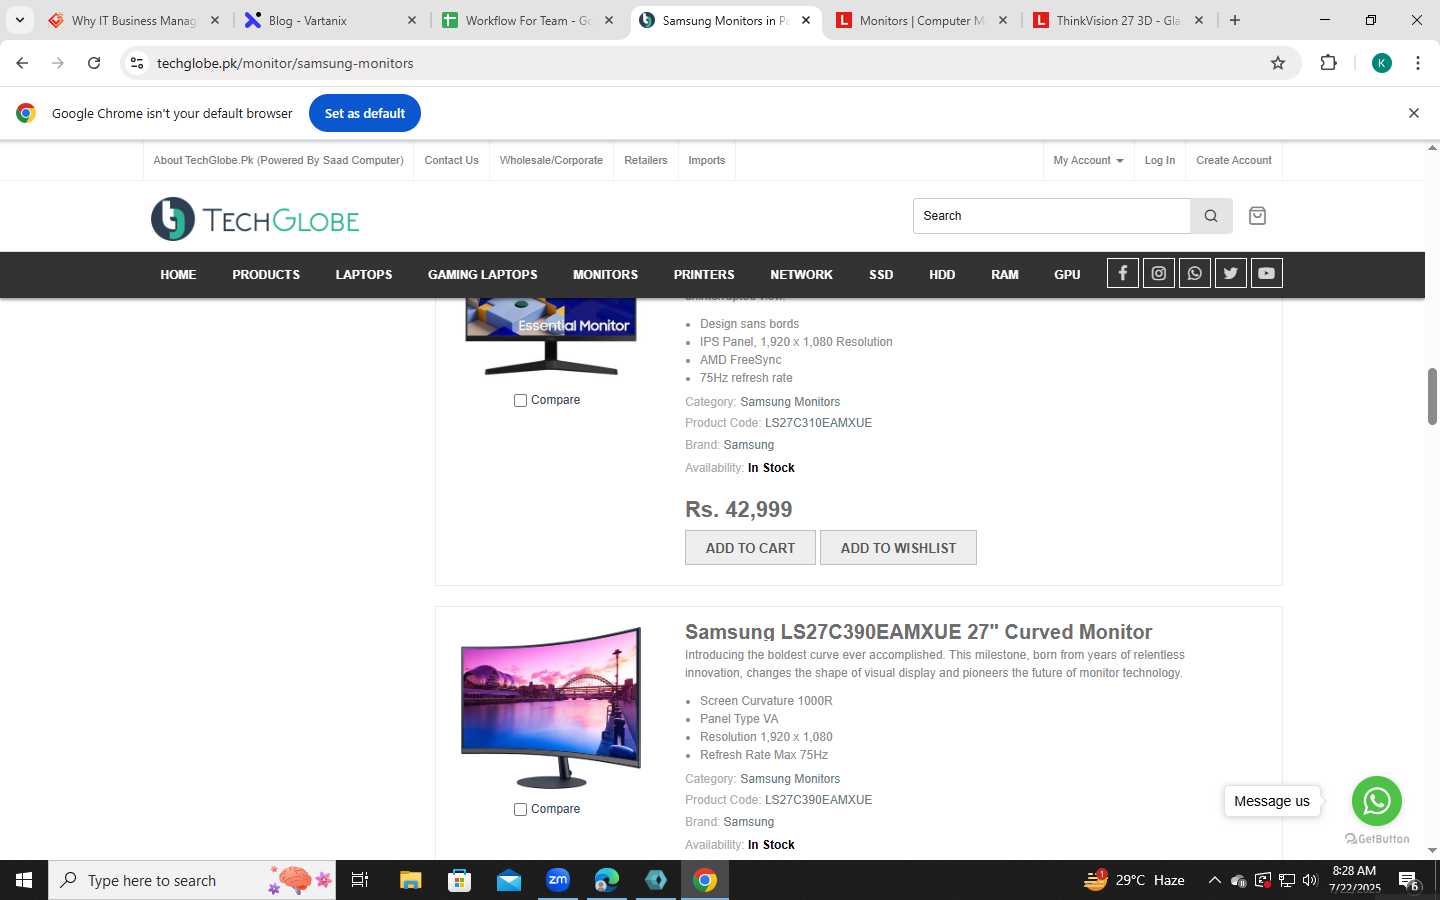This screenshot has width=1440, height=900.
Task: Tick Compare for LS27C390EAMXUE curved monitor
Action: [520, 809]
